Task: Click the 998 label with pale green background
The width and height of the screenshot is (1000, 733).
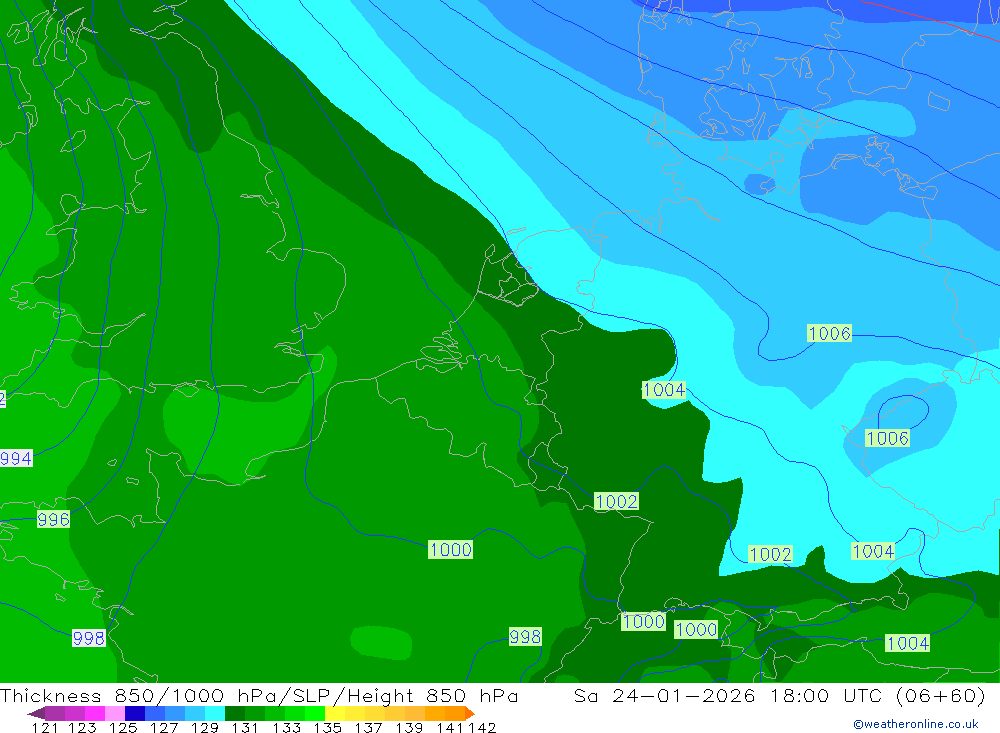Action: (x=525, y=636)
